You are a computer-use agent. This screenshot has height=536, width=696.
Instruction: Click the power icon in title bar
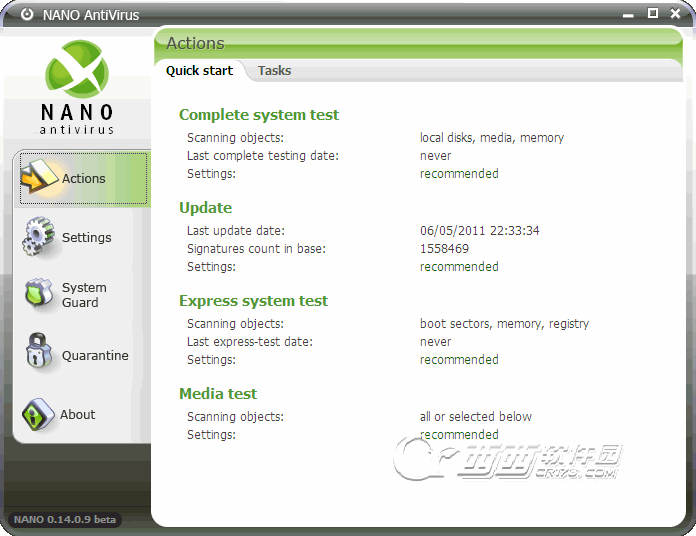point(27,15)
